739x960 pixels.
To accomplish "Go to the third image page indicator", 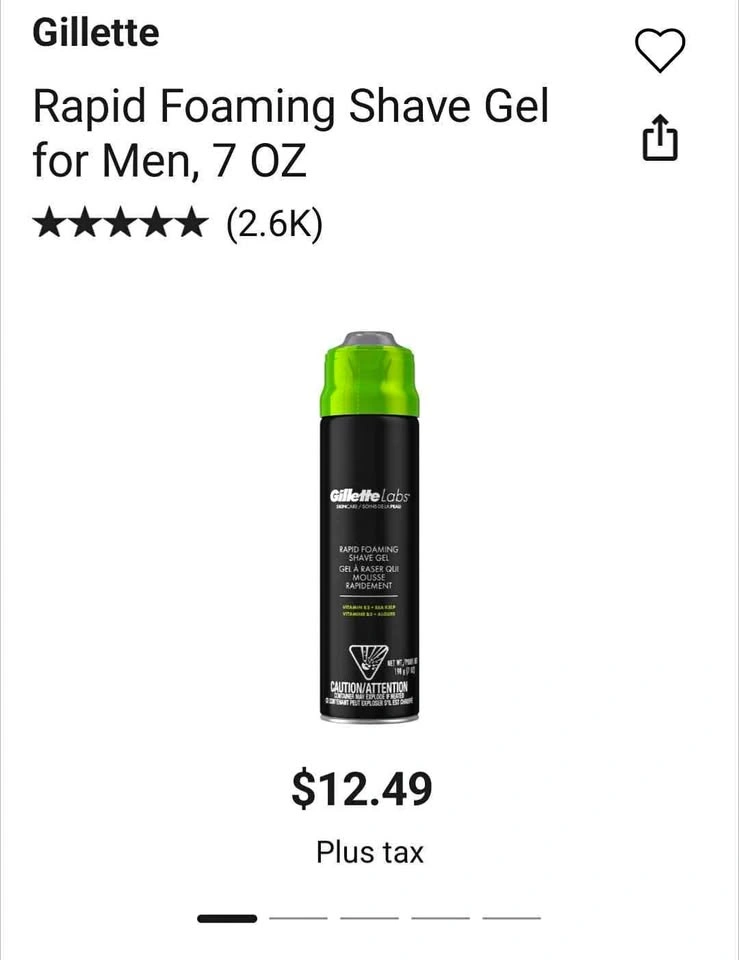I will (x=369, y=918).
